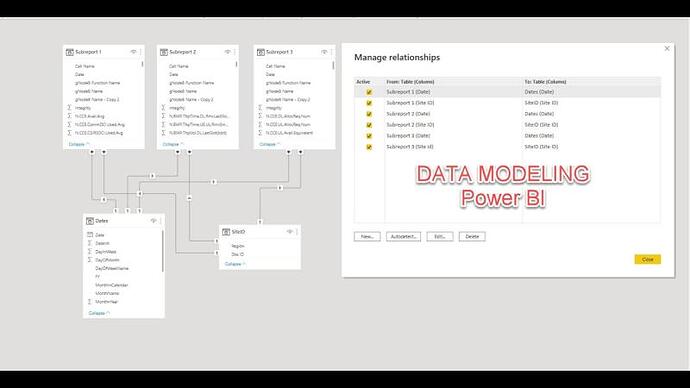Collapse the SiteID table card
The height and width of the screenshot is (388, 690).
(x=235, y=264)
